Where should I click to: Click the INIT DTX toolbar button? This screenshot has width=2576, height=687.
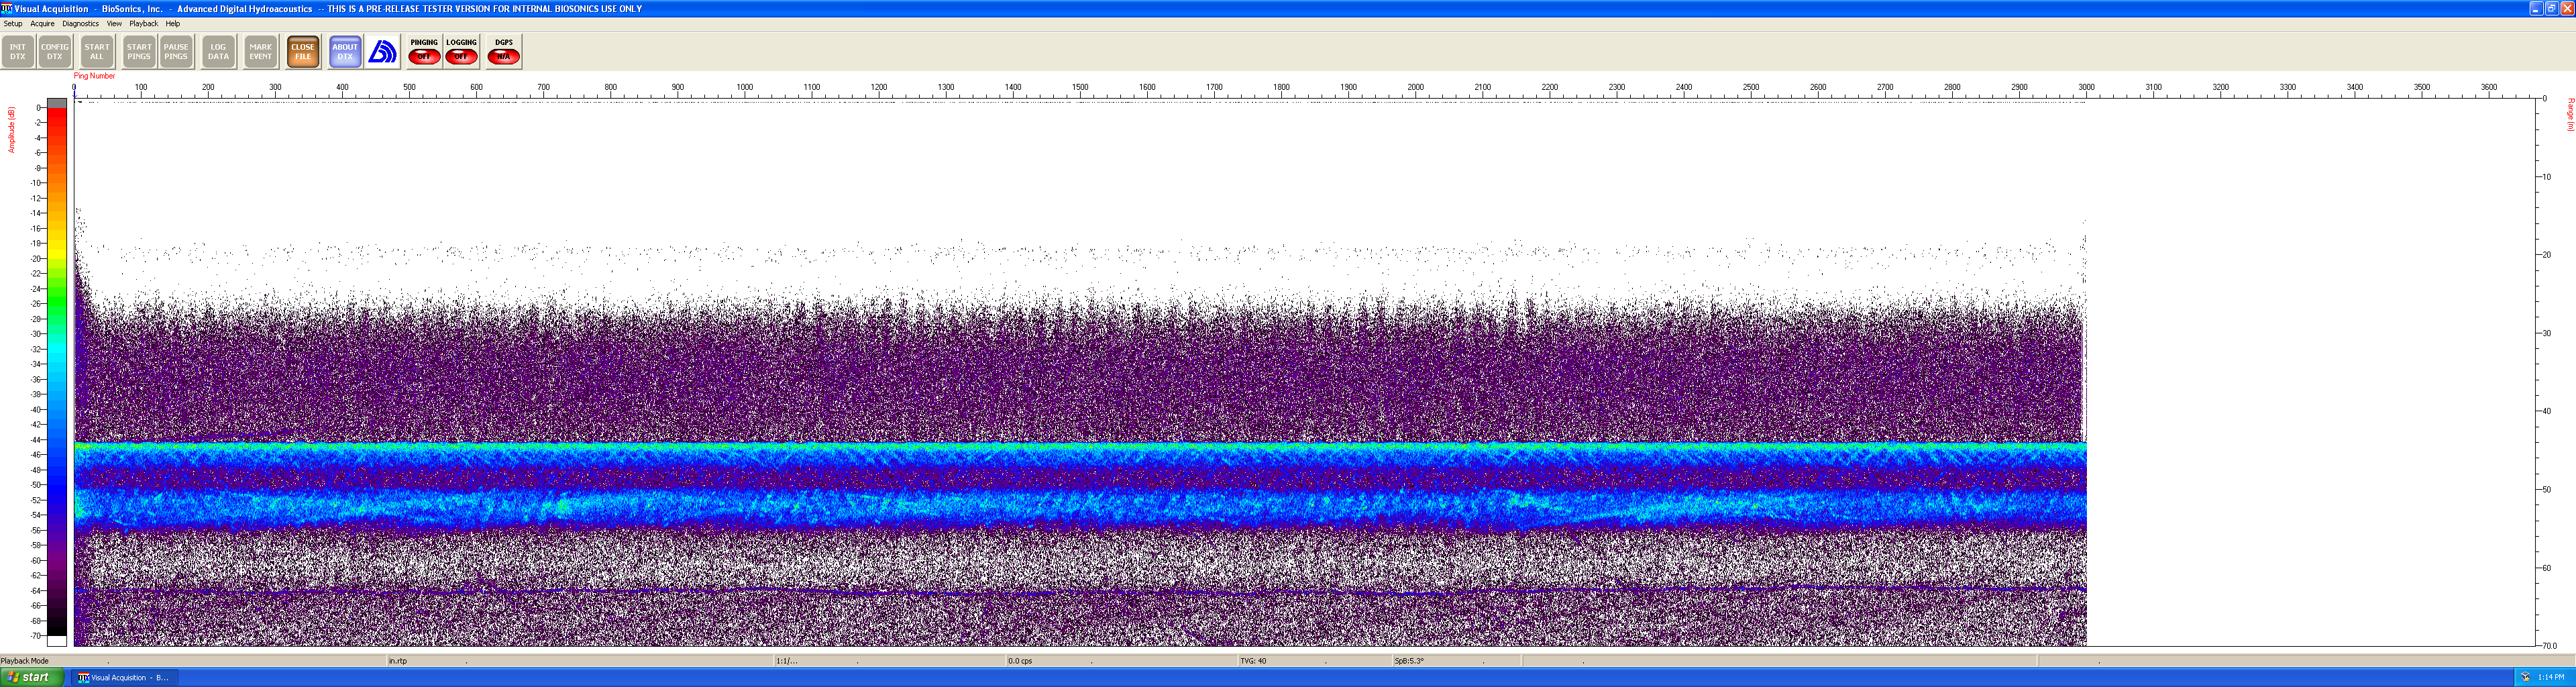18,51
